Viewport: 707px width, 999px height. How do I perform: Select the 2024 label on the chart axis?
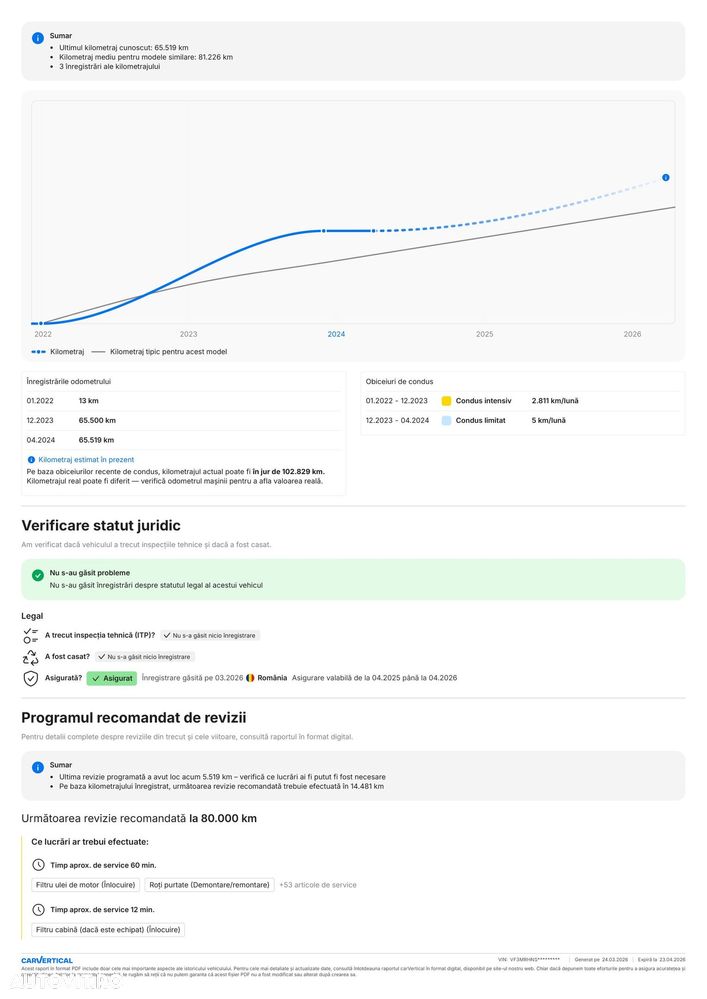(336, 334)
